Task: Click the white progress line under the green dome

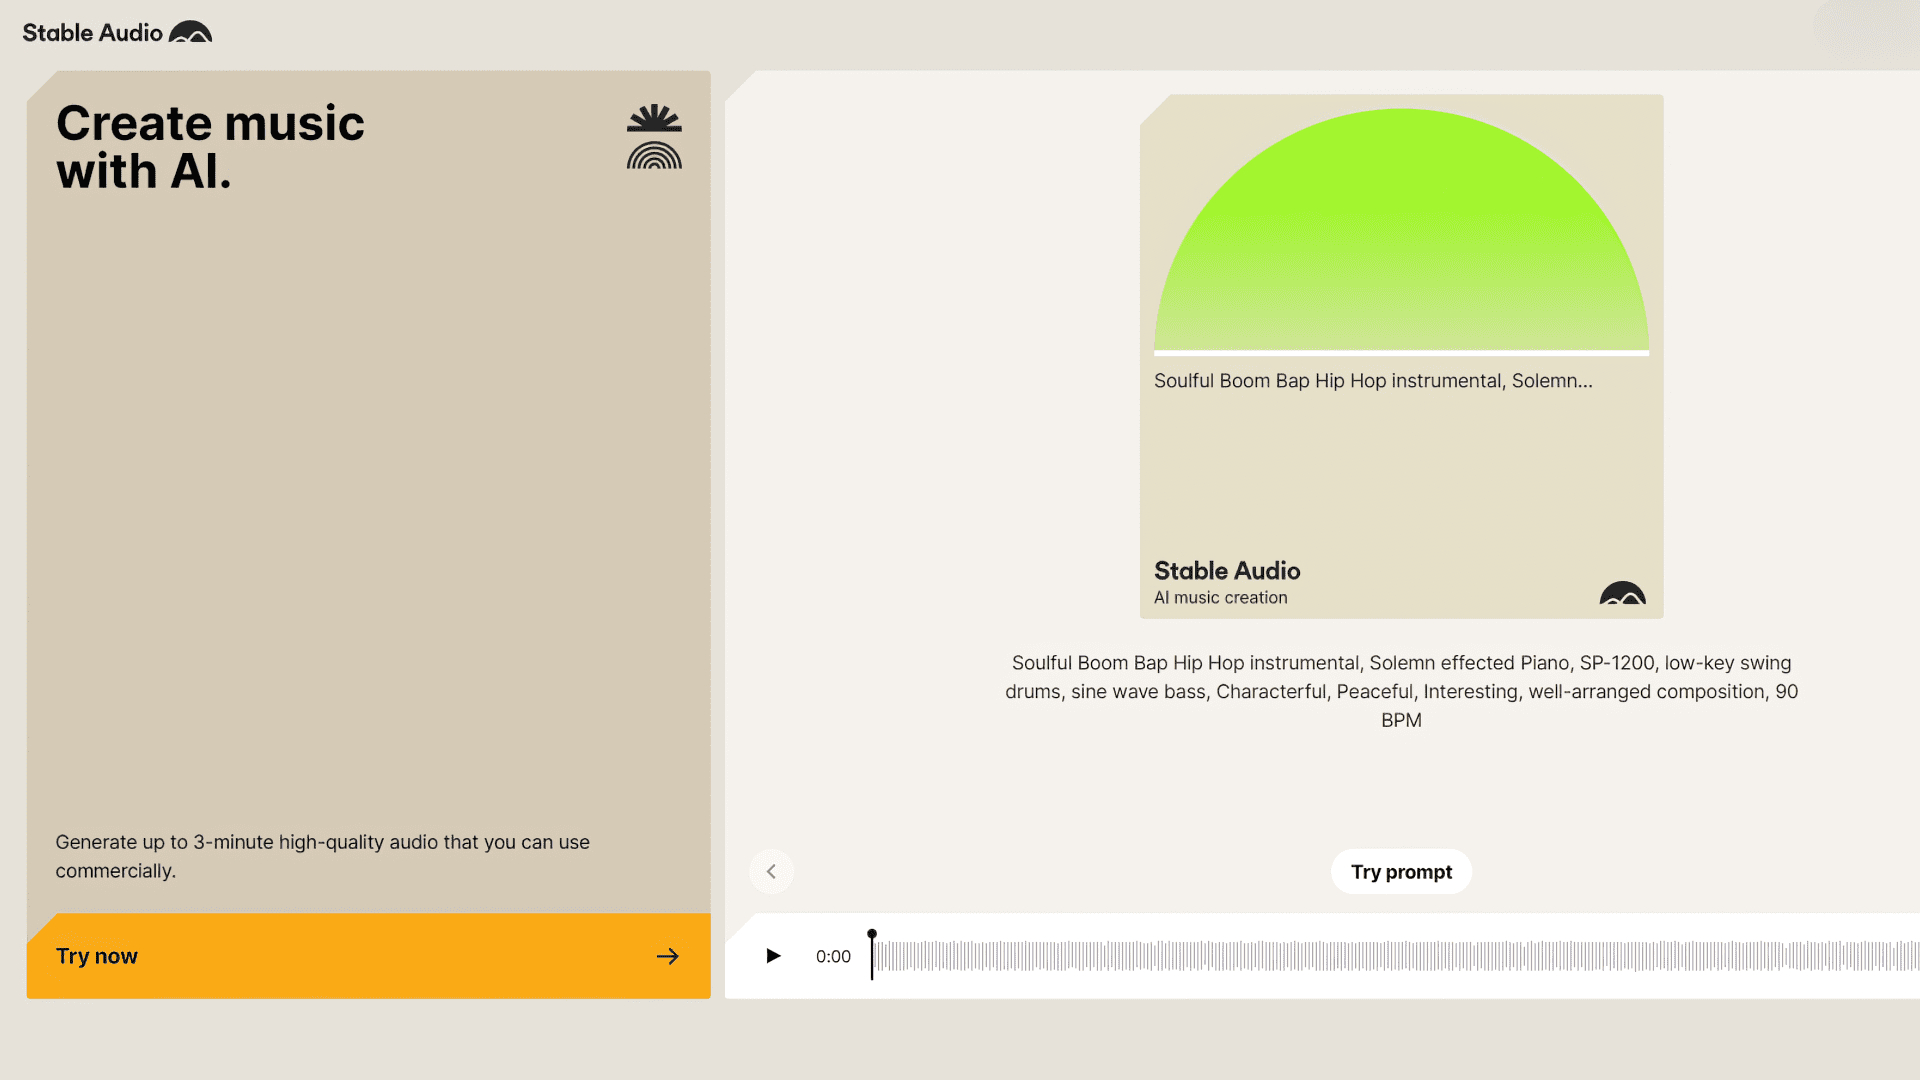Action: [1400, 352]
